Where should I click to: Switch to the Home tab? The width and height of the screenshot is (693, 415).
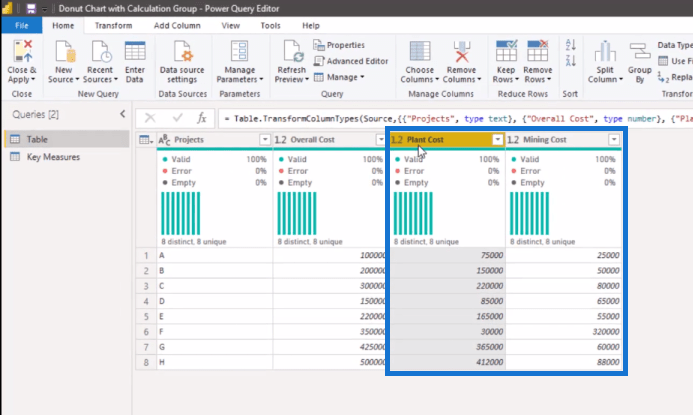63,26
